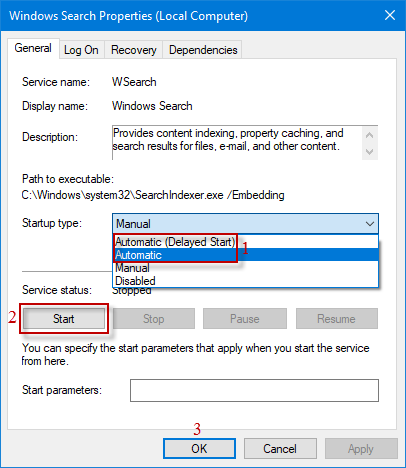Go to the Dependencies tab

point(203,50)
